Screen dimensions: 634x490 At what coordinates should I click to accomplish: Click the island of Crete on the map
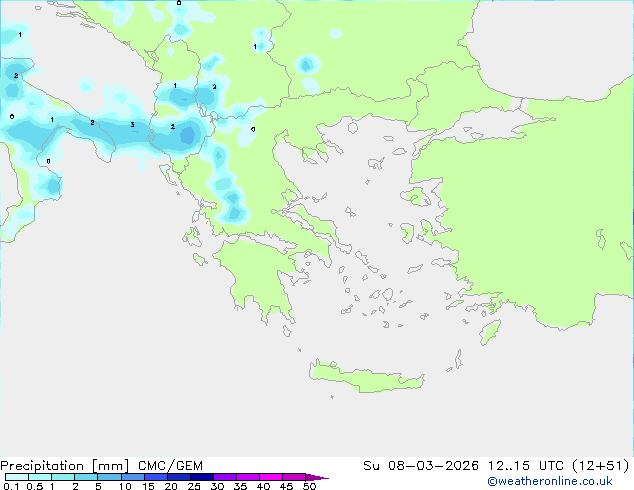[x=366, y=378]
